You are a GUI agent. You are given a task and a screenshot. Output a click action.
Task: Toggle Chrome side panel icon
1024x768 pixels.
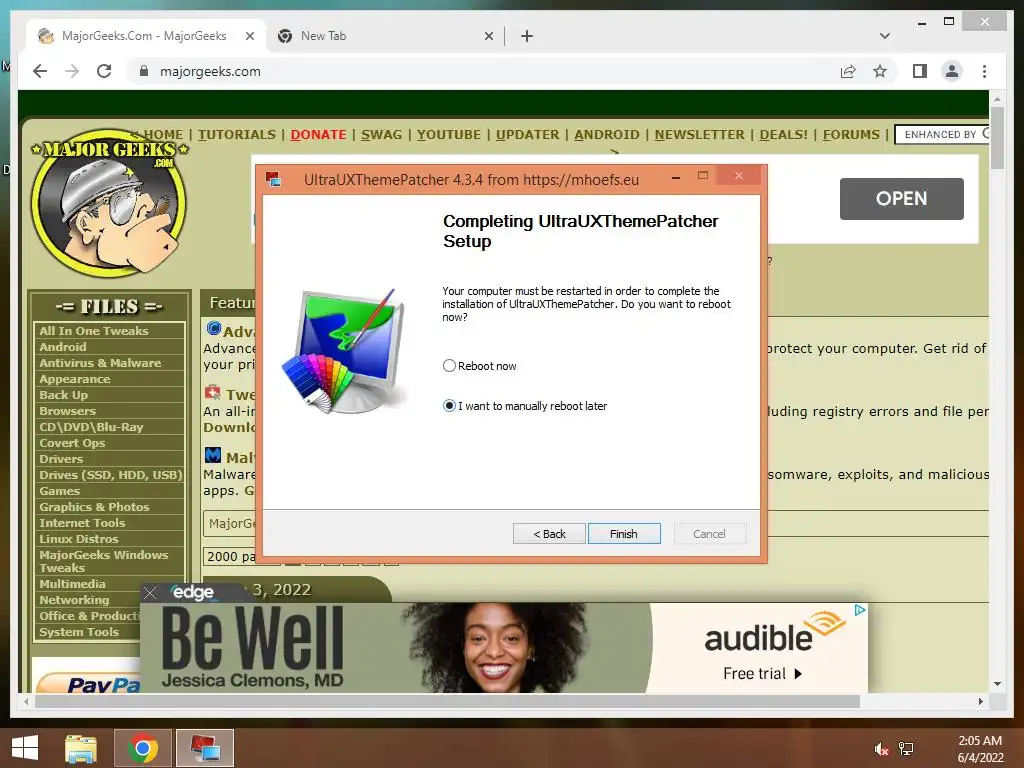click(920, 71)
